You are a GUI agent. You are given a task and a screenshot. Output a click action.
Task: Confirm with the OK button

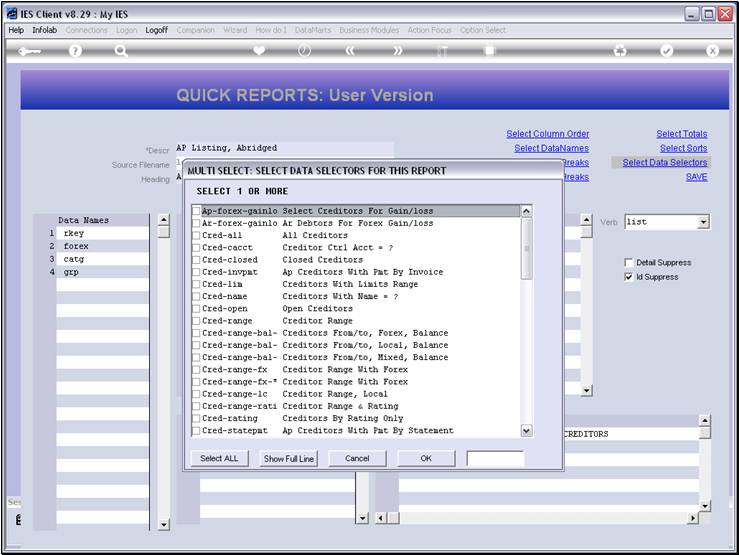point(426,458)
